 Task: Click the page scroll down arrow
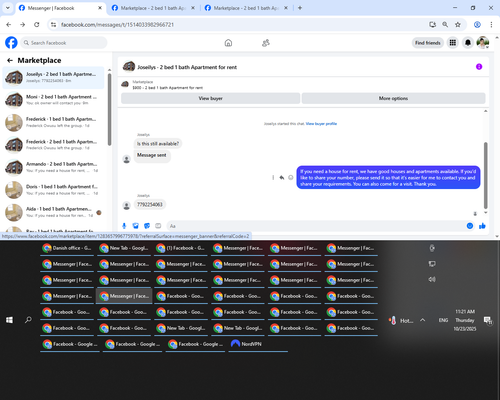point(497,236)
